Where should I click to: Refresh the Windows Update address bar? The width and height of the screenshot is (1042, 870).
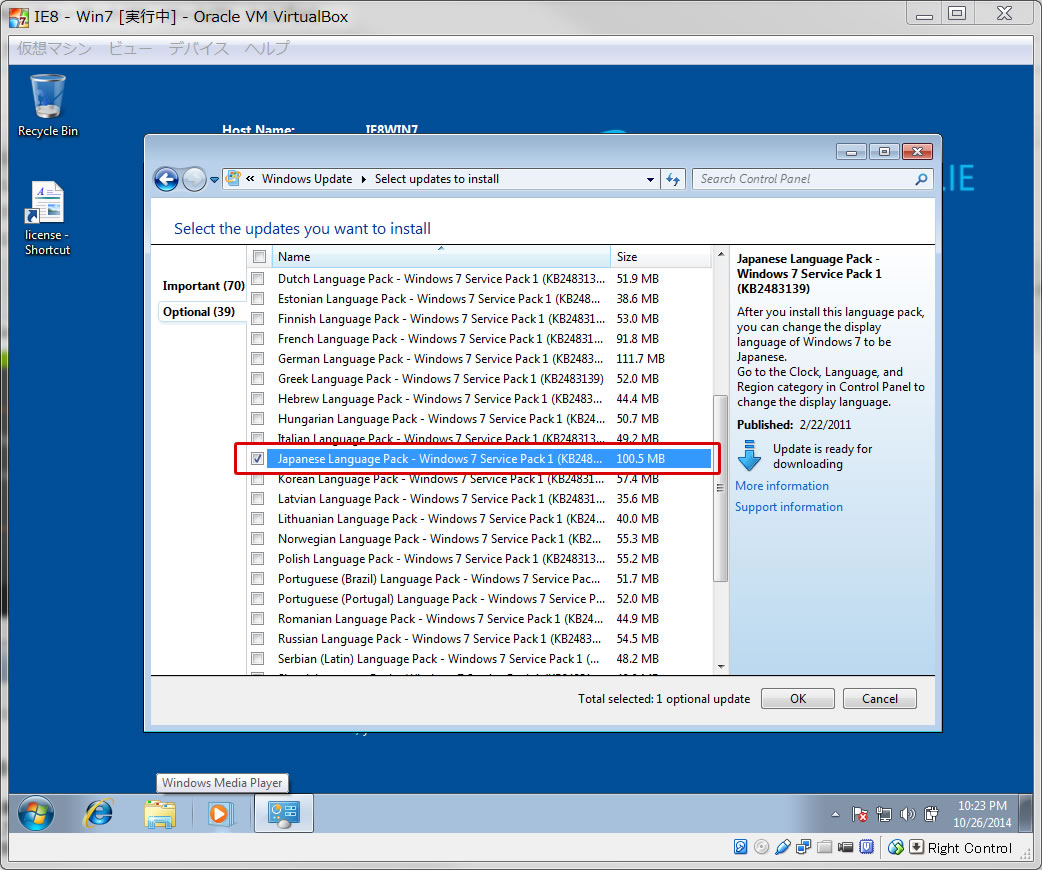point(673,179)
